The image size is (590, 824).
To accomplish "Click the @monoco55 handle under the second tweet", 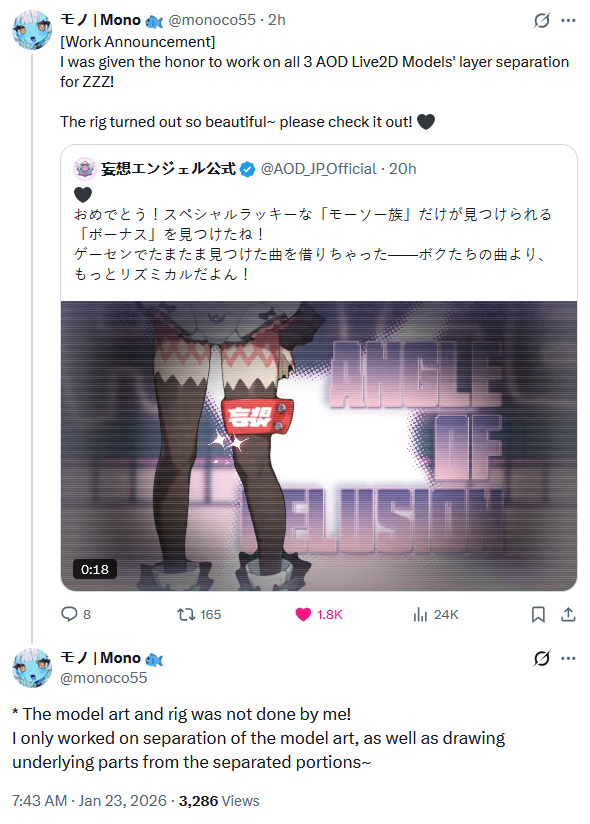I will pyautogui.click(x=103, y=678).
